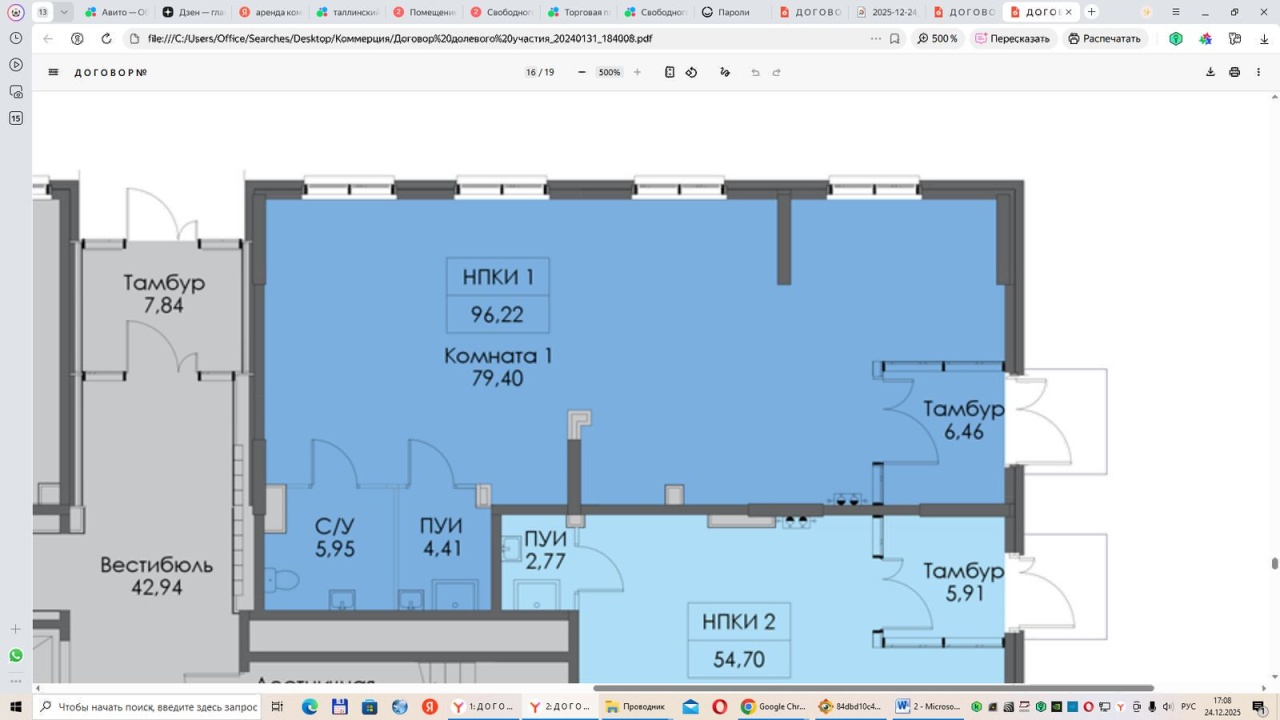Open WhatsApp from the browser sidebar

click(15, 656)
